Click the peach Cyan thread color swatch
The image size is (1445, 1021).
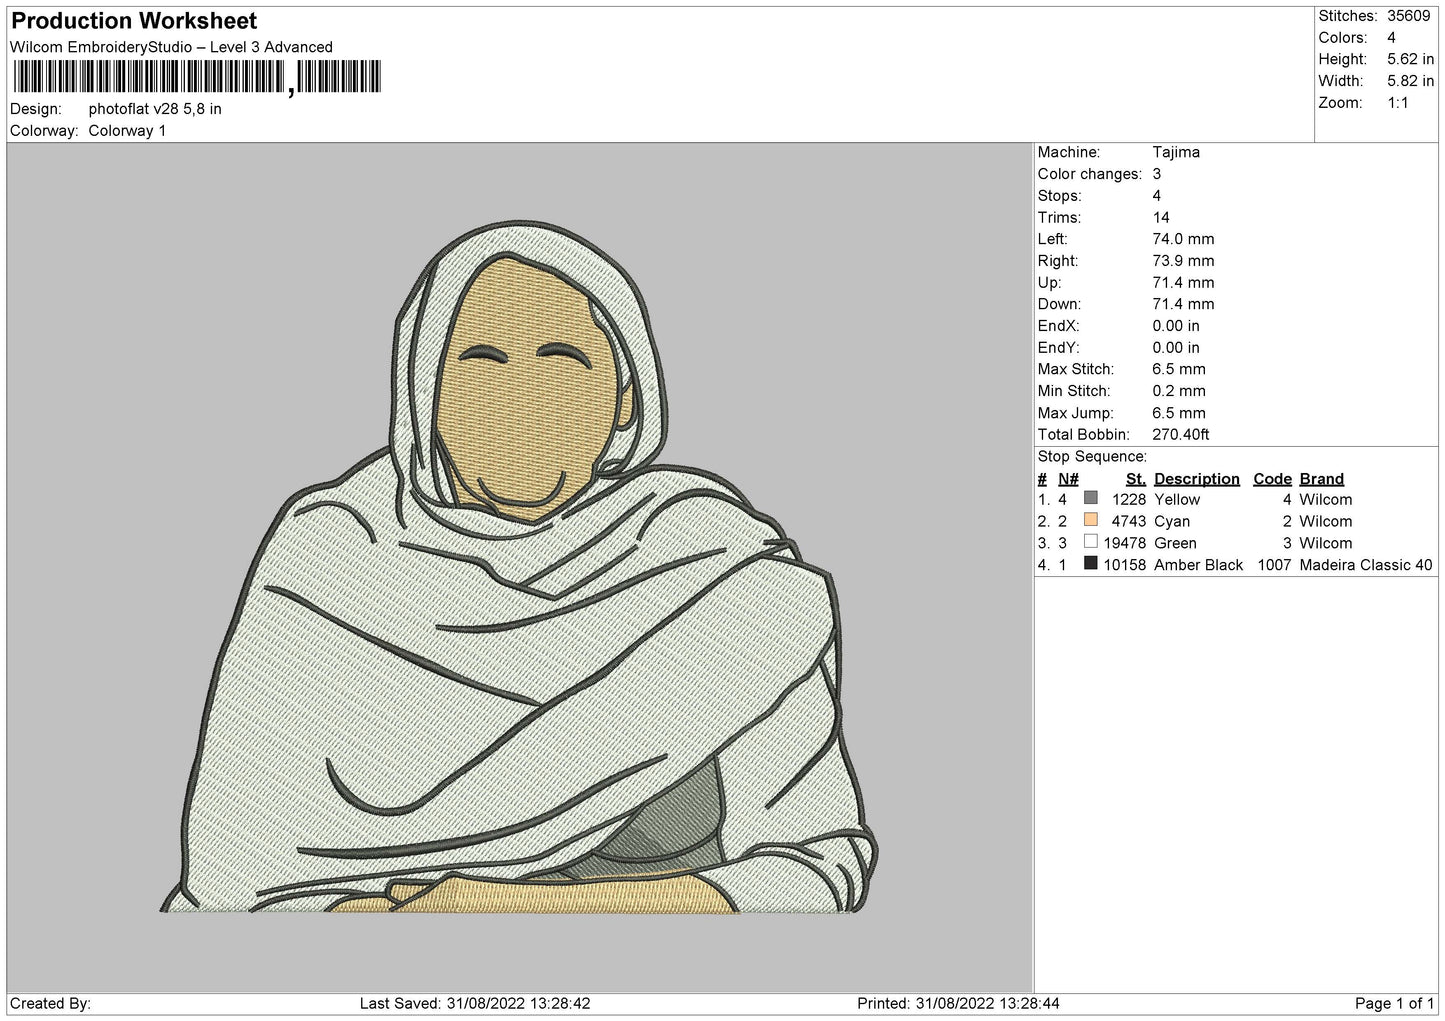point(1090,520)
